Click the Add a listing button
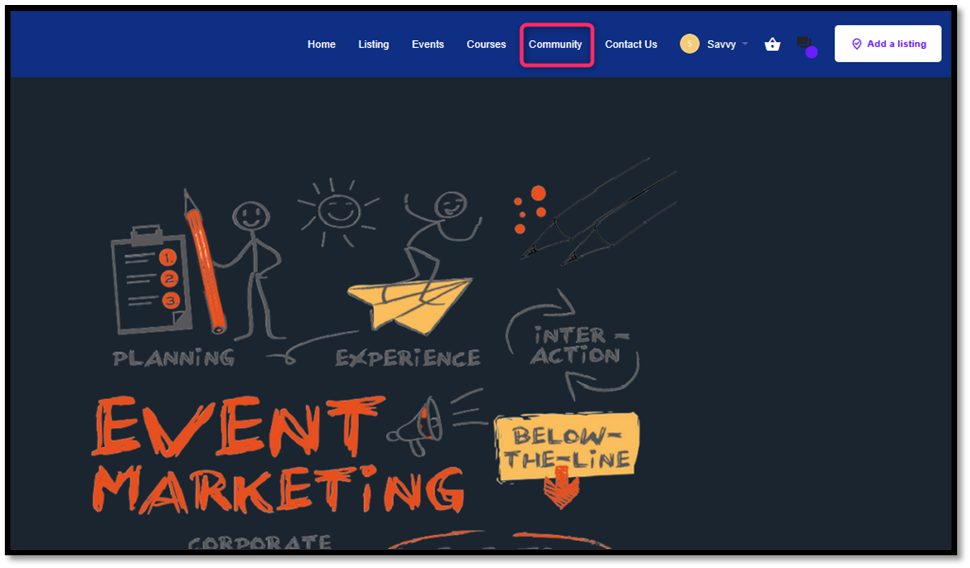 click(x=888, y=44)
